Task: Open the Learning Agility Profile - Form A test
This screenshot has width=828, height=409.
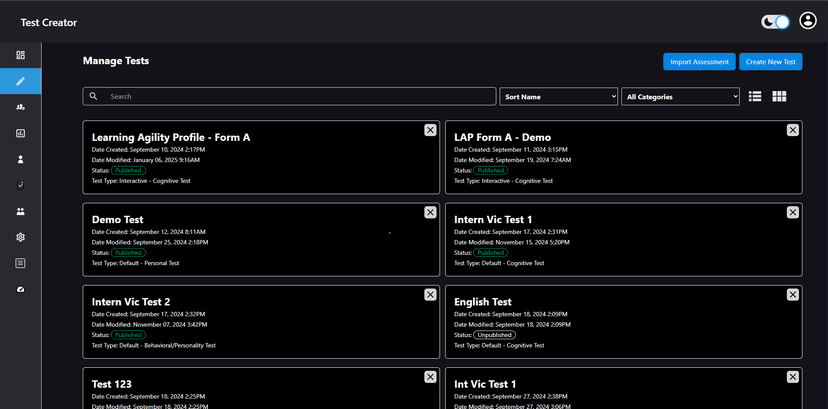Action: pos(171,137)
